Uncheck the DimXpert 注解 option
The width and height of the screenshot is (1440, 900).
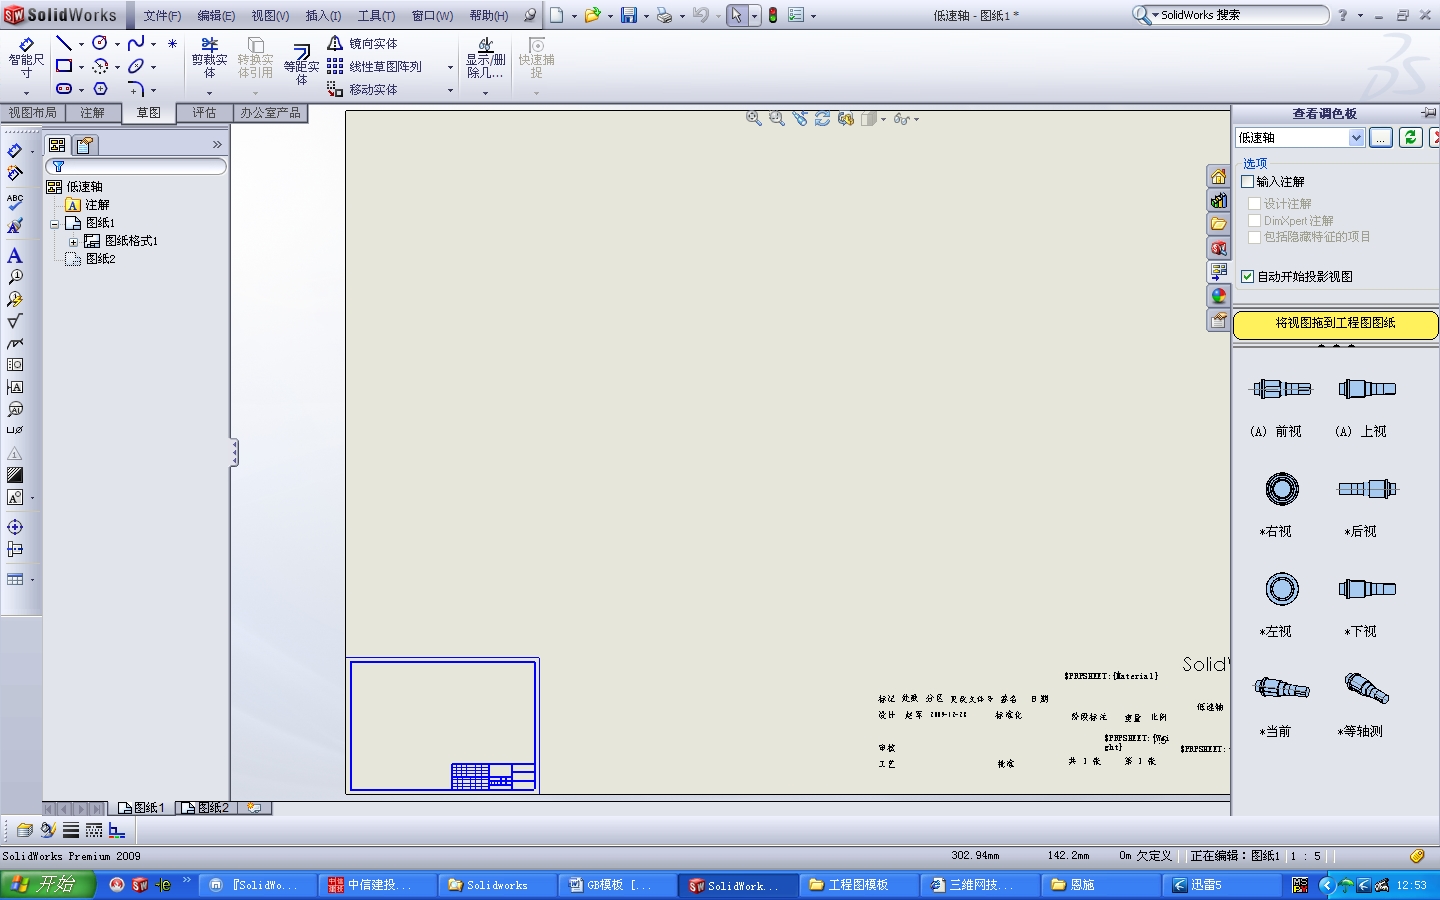pos(1254,220)
